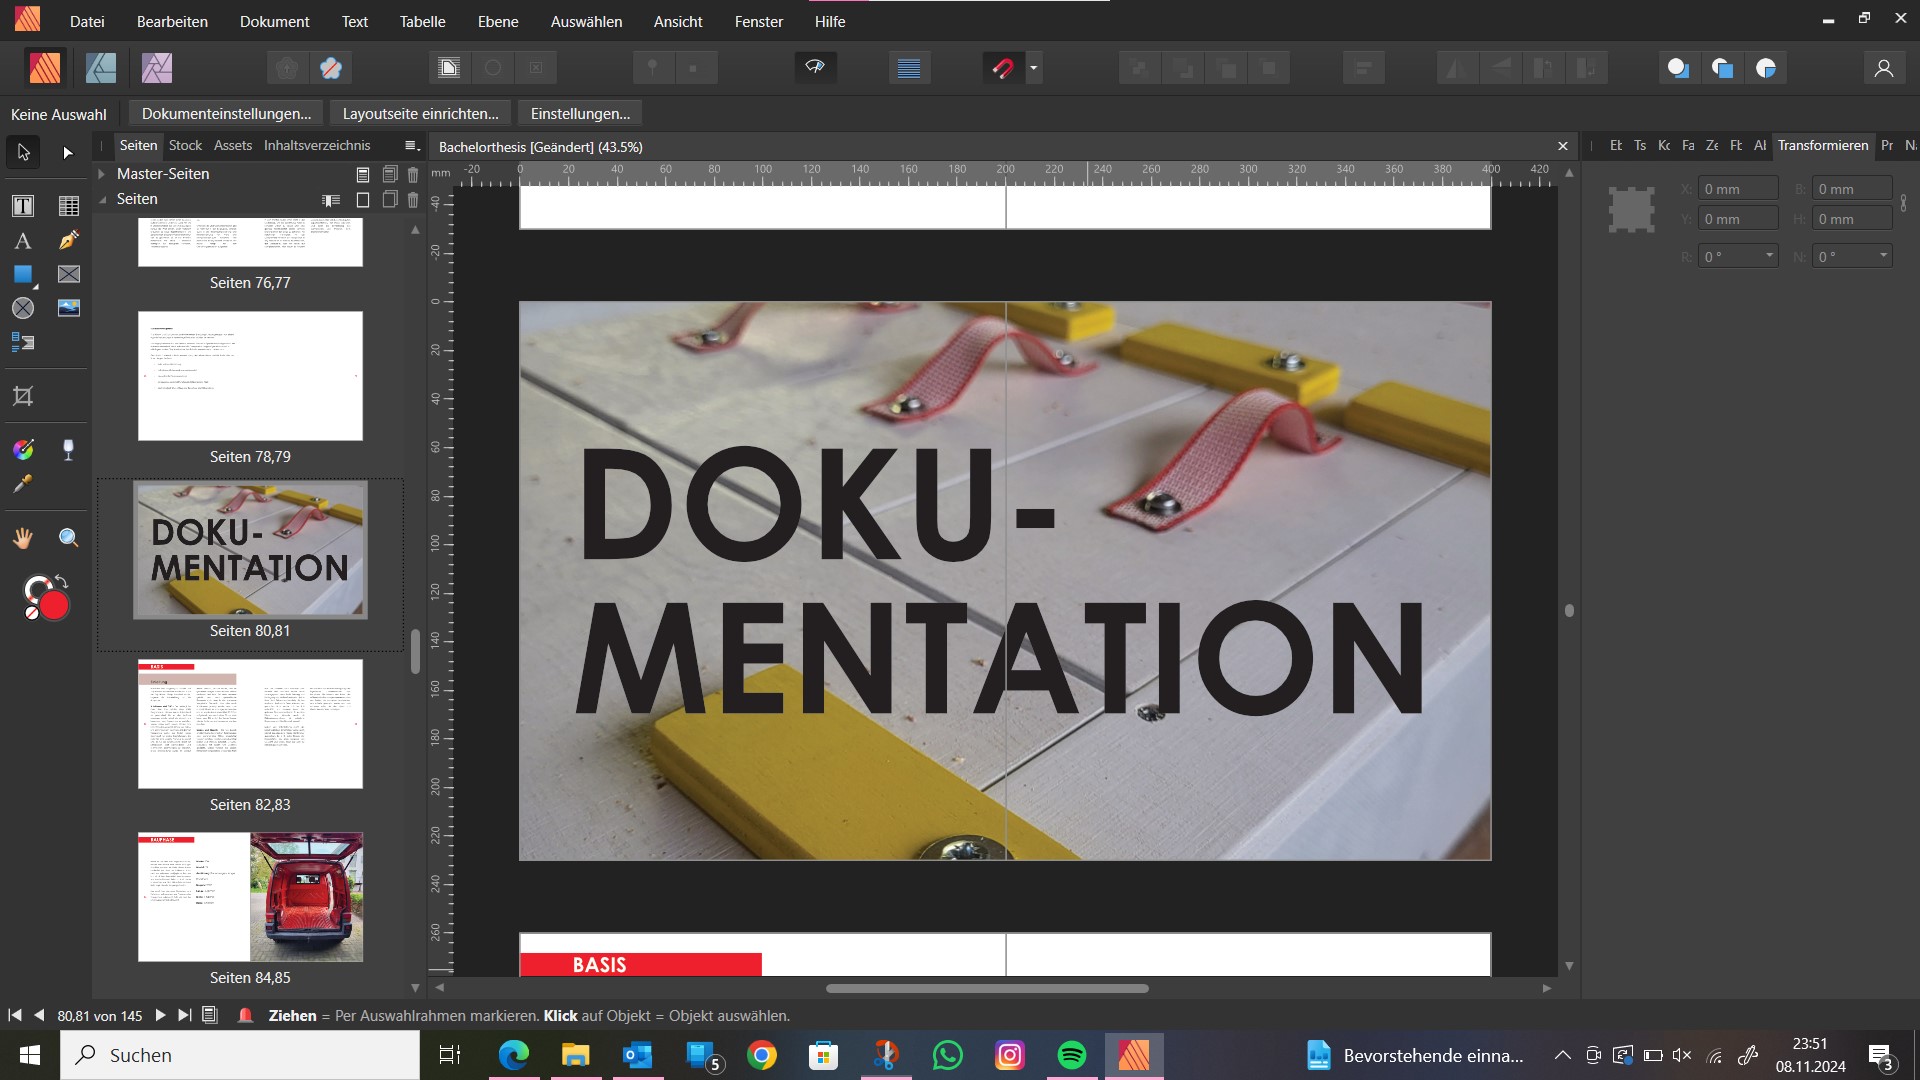Viewport: 1920px width, 1080px height.
Task: Switch to the Assets tab
Action: [233, 146]
